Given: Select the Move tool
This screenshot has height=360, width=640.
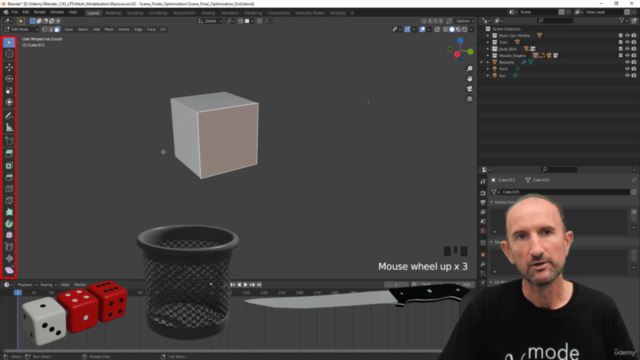Looking at the screenshot, I should pos(9,67).
